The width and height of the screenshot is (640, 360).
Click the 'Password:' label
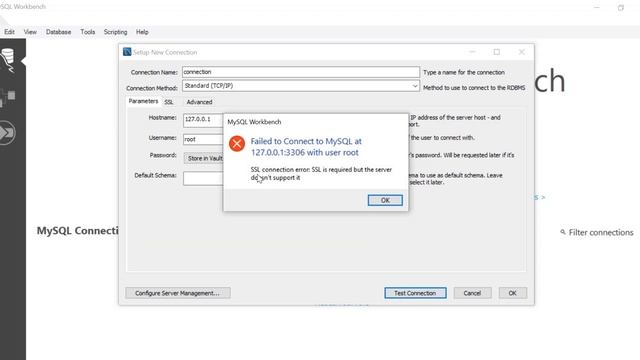coord(163,155)
